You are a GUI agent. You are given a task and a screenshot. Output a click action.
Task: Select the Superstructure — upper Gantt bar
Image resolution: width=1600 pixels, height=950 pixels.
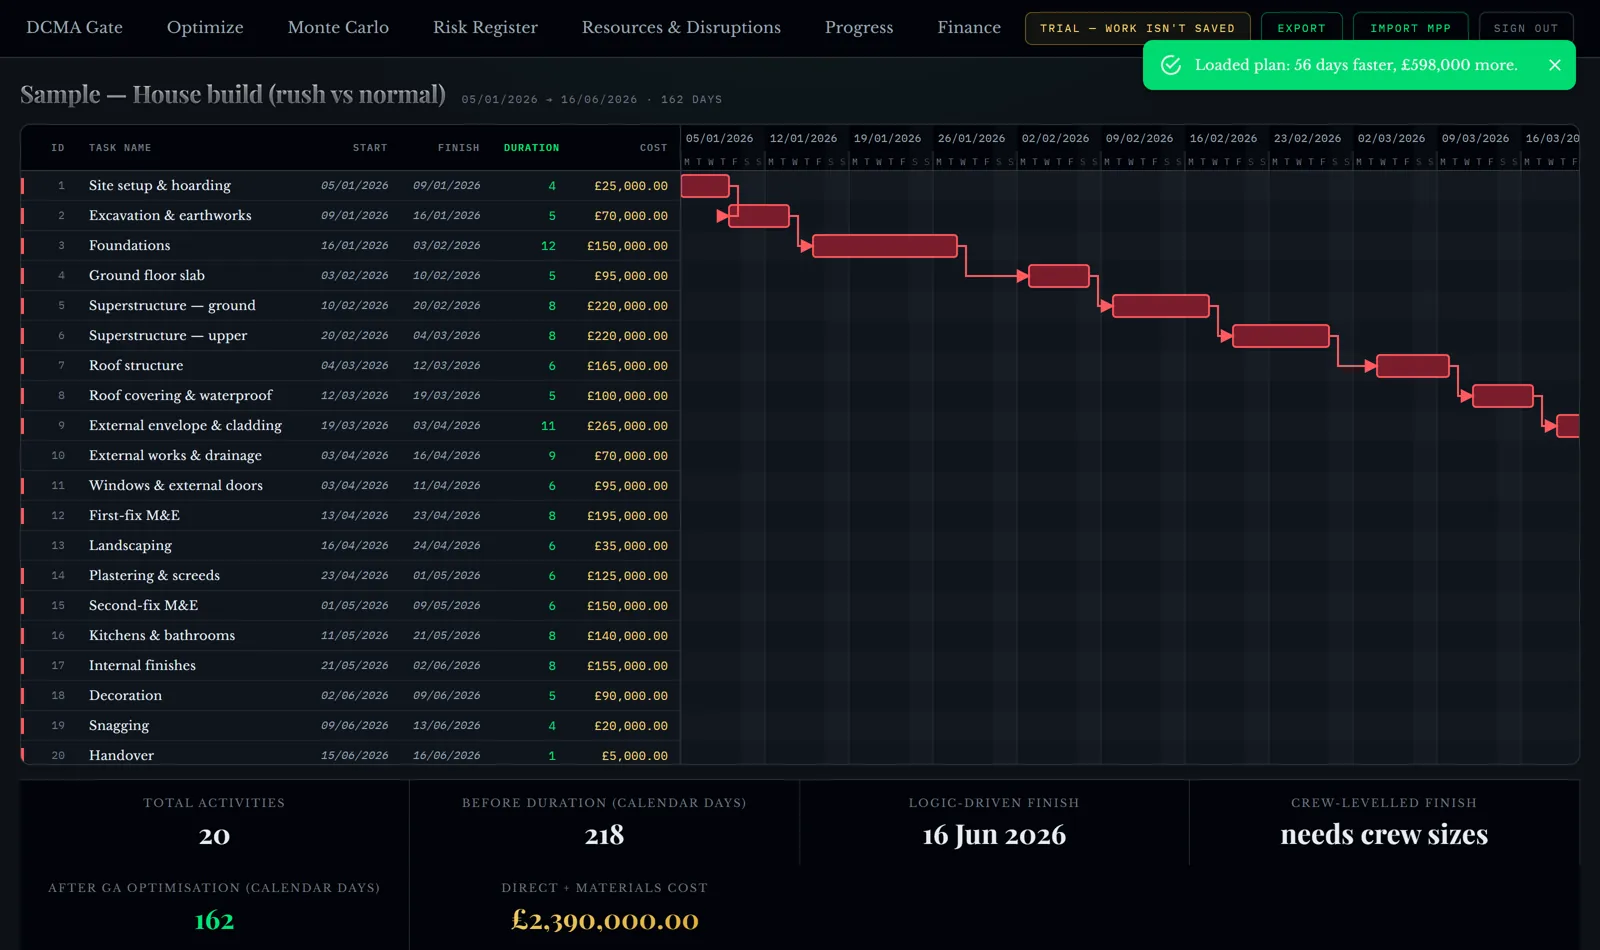coord(1281,336)
